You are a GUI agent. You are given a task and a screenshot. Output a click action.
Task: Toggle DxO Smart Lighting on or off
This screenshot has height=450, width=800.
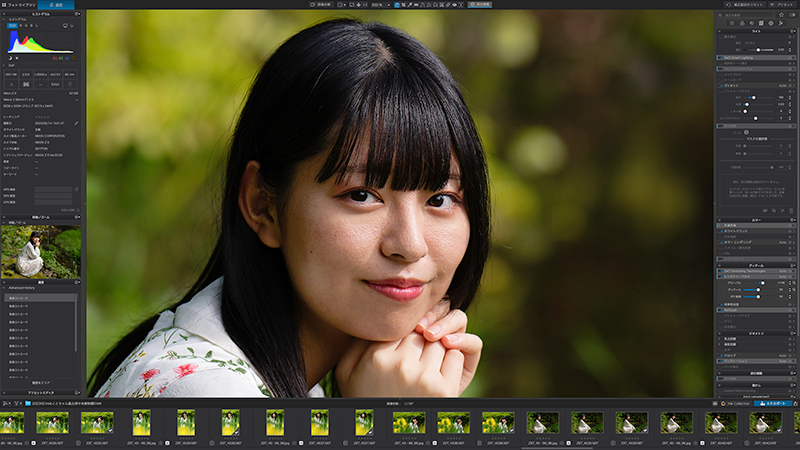(721, 58)
